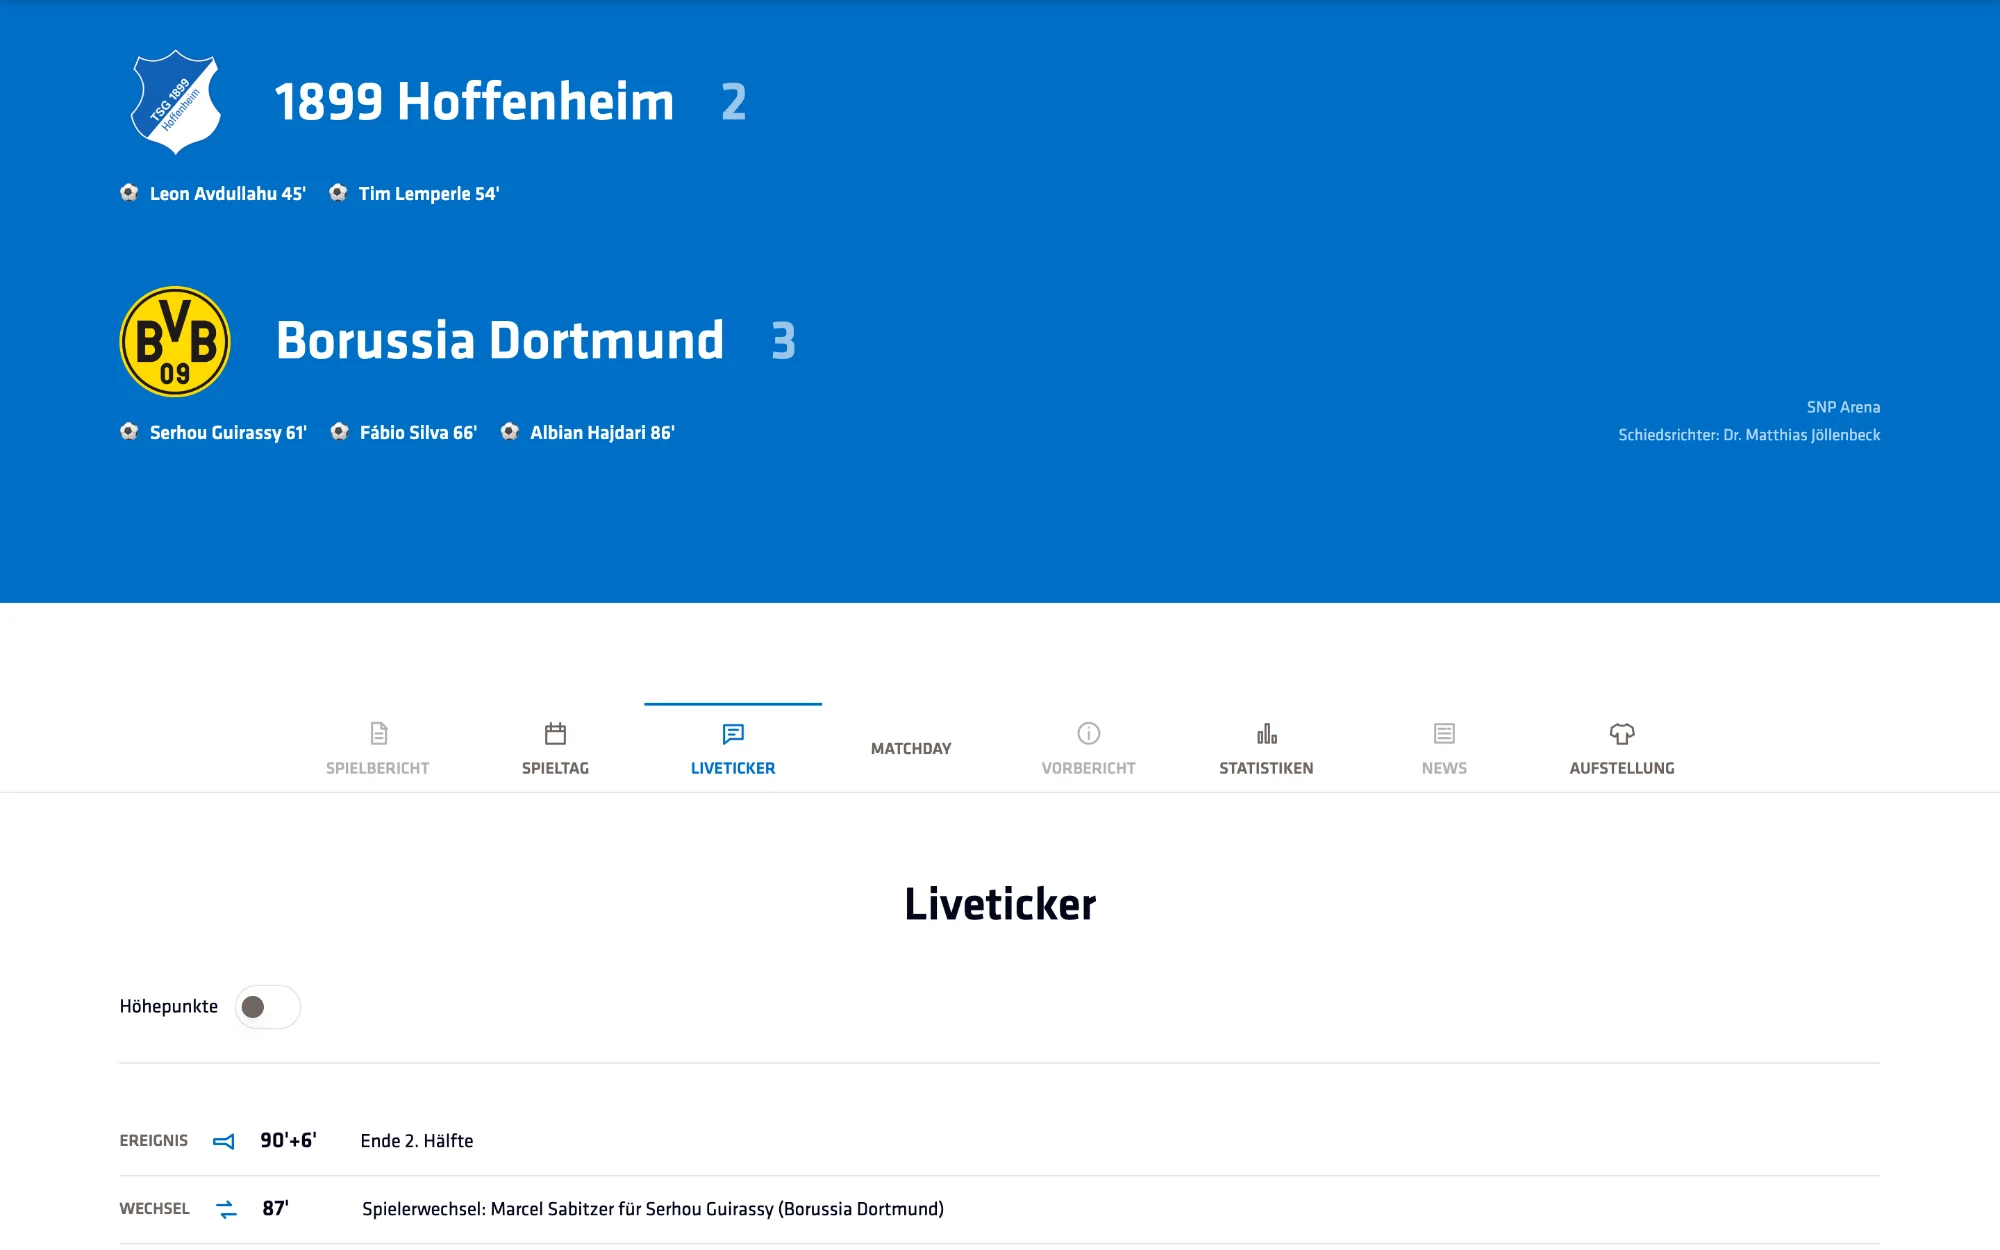The image size is (2000, 1250).
Task: Click Hoffenheim's score of 2
Action: pyautogui.click(x=734, y=102)
